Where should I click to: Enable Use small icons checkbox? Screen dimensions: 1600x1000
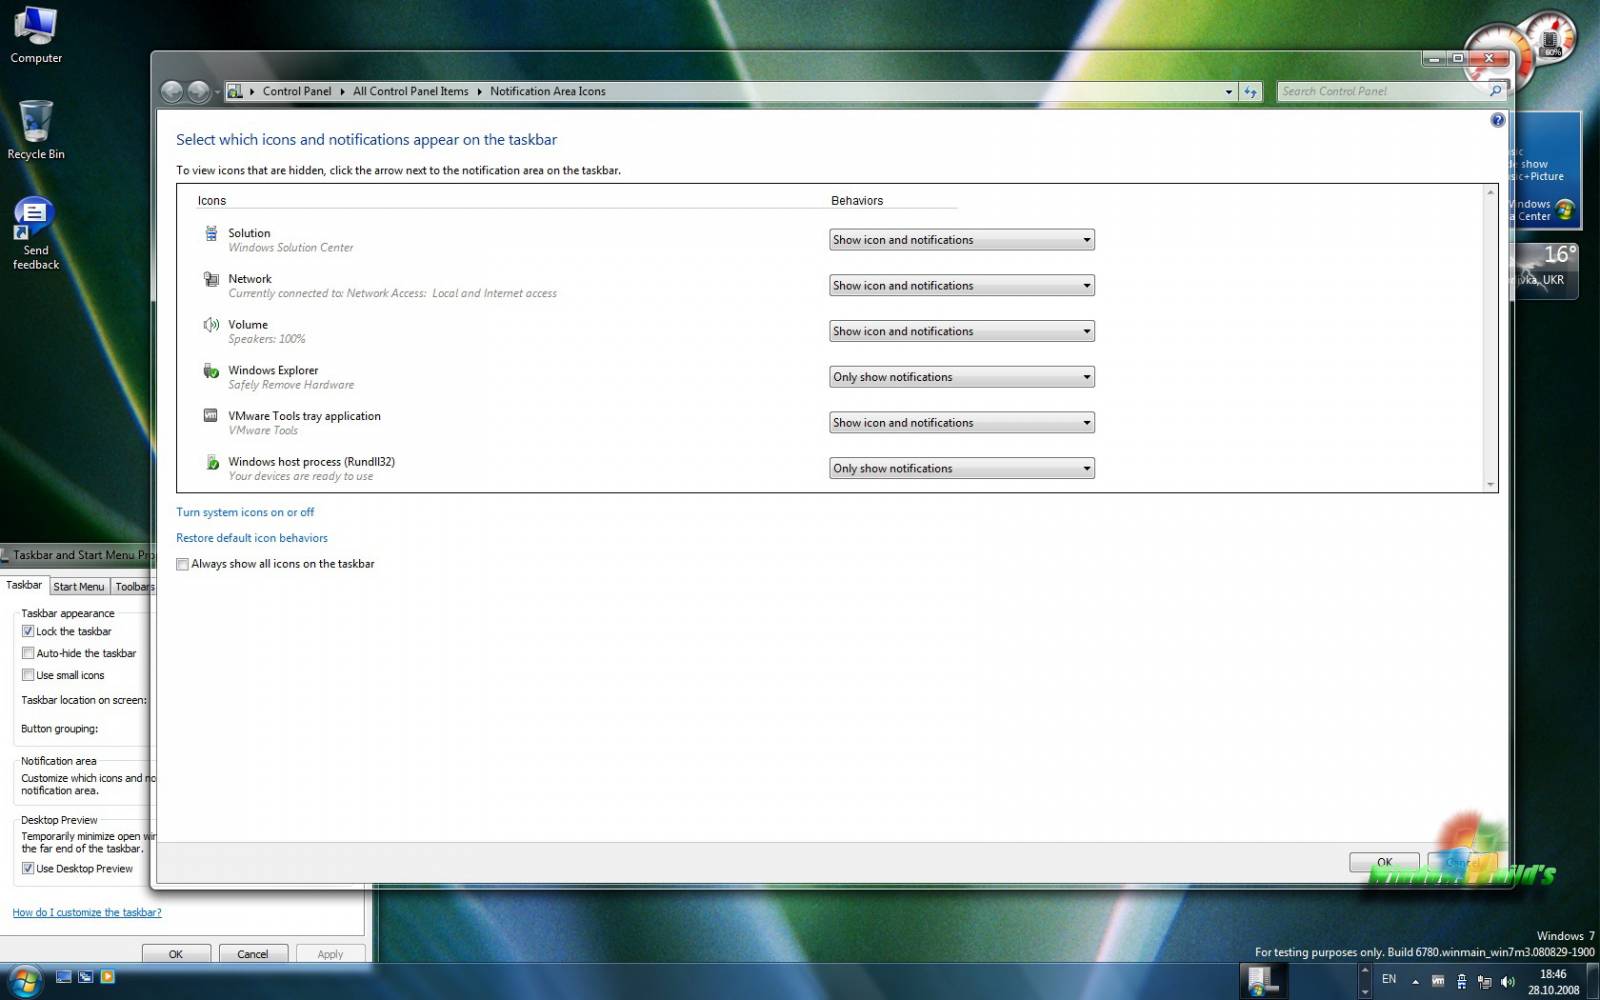[x=28, y=675]
